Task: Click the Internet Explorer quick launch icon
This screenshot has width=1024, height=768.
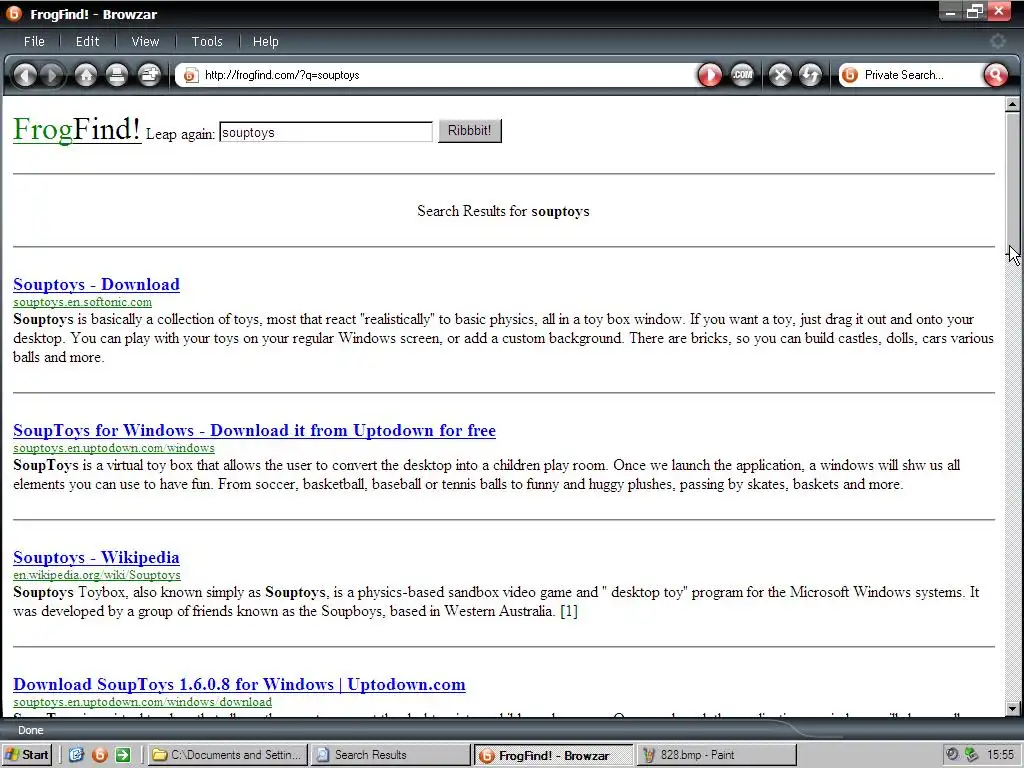Action: point(76,755)
